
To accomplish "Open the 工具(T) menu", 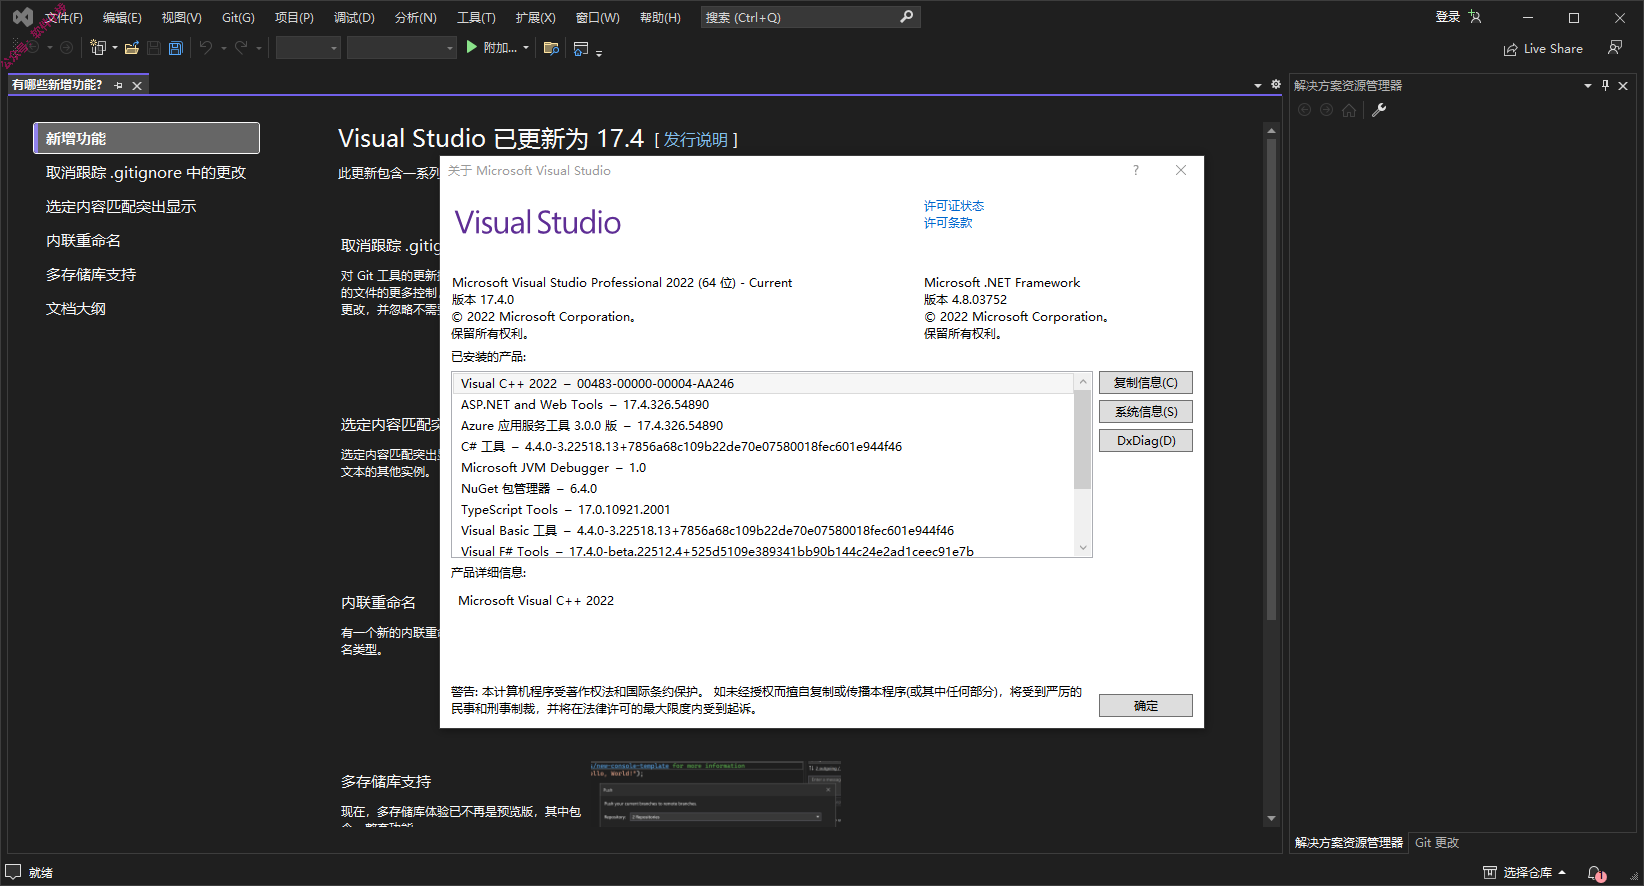I will pos(476,17).
